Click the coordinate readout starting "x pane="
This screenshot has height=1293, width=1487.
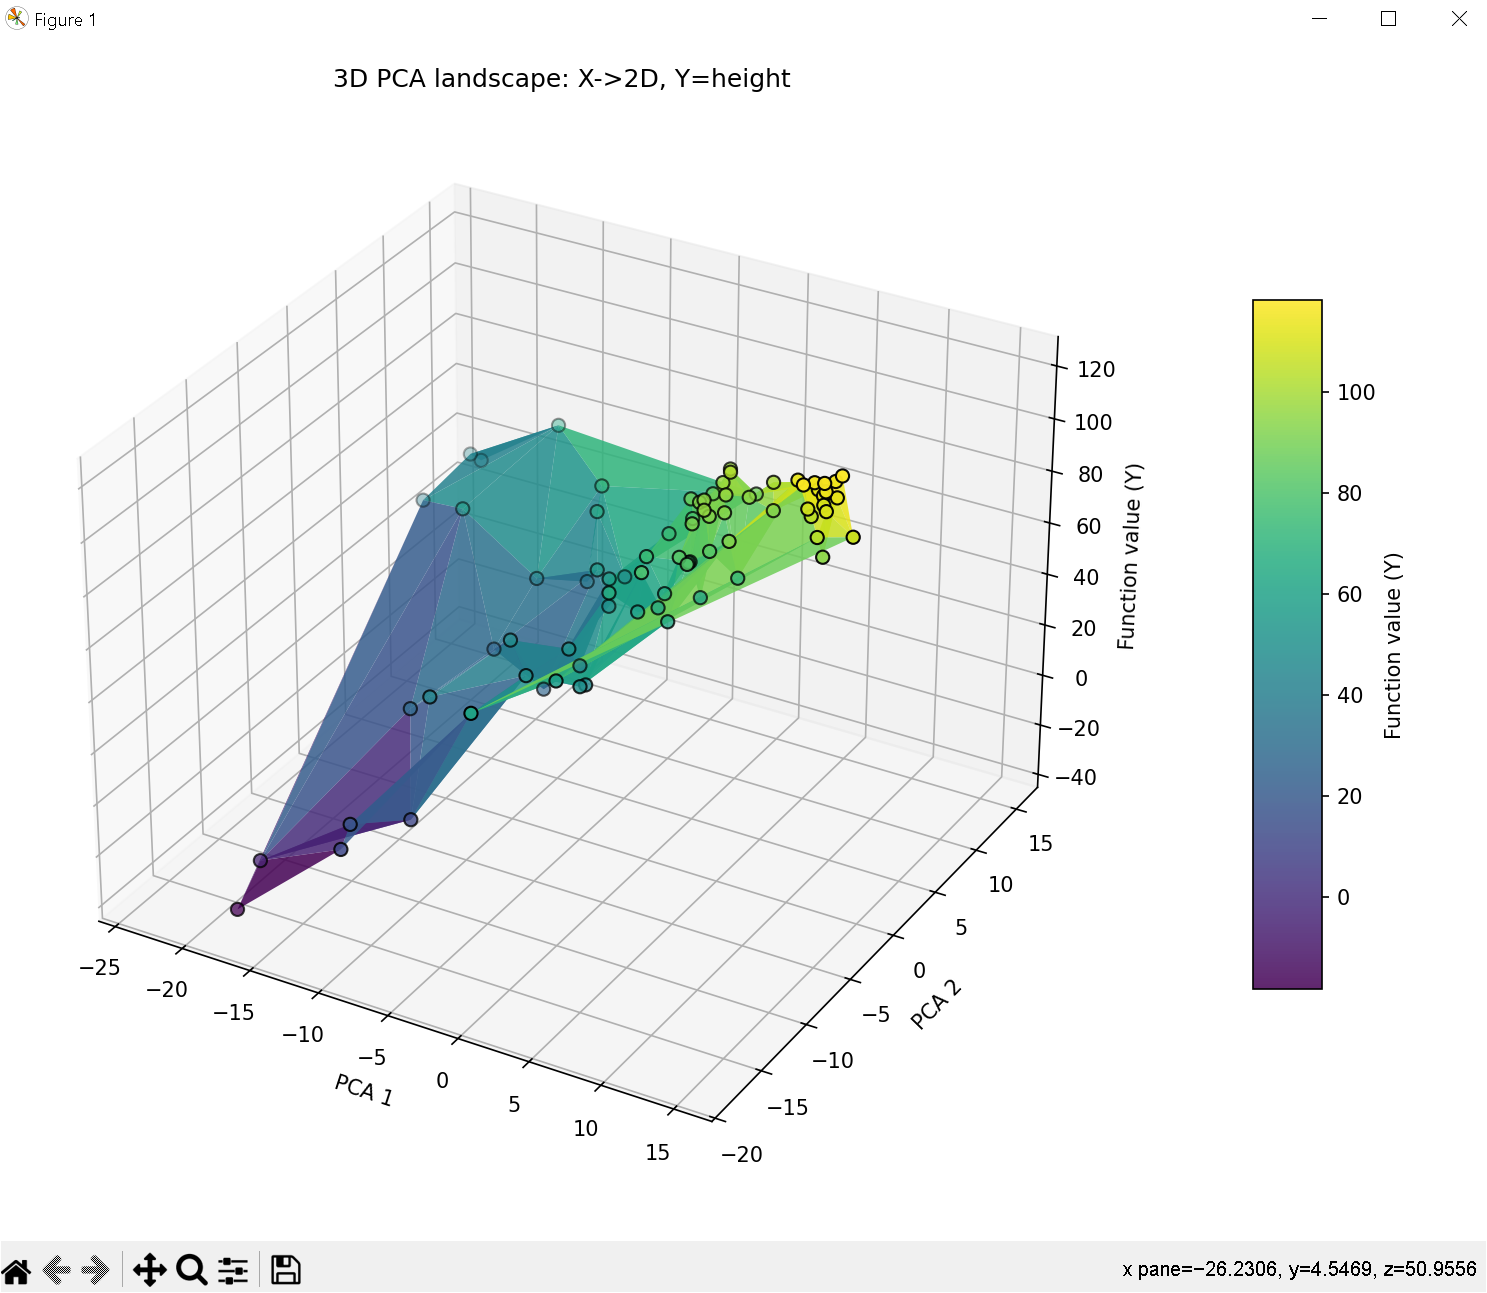pyautogui.click(x=1299, y=1269)
